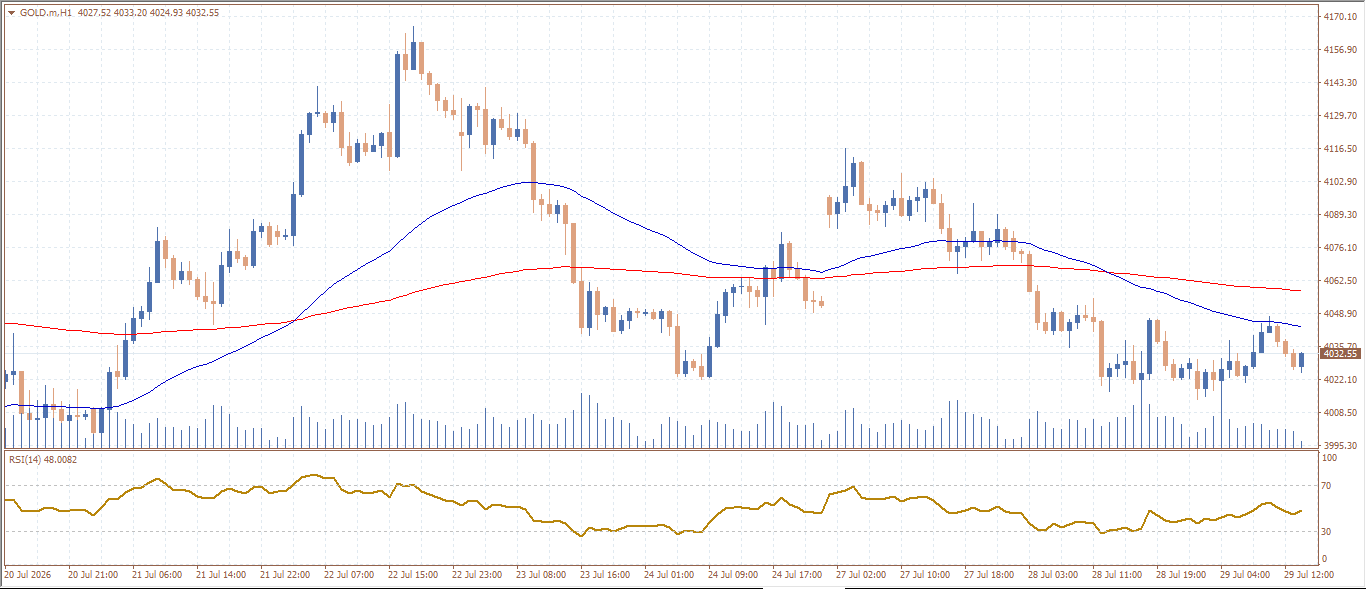The height and width of the screenshot is (589, 1366).
Task: Click the "28 Jul 11:00" time label
Action: coord(1117,575)
